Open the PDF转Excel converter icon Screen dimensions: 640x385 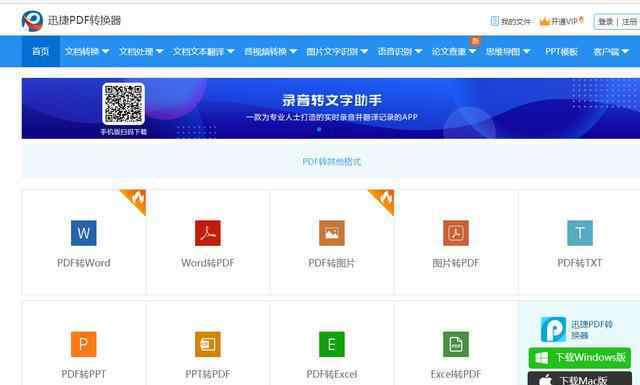point(332,344)
